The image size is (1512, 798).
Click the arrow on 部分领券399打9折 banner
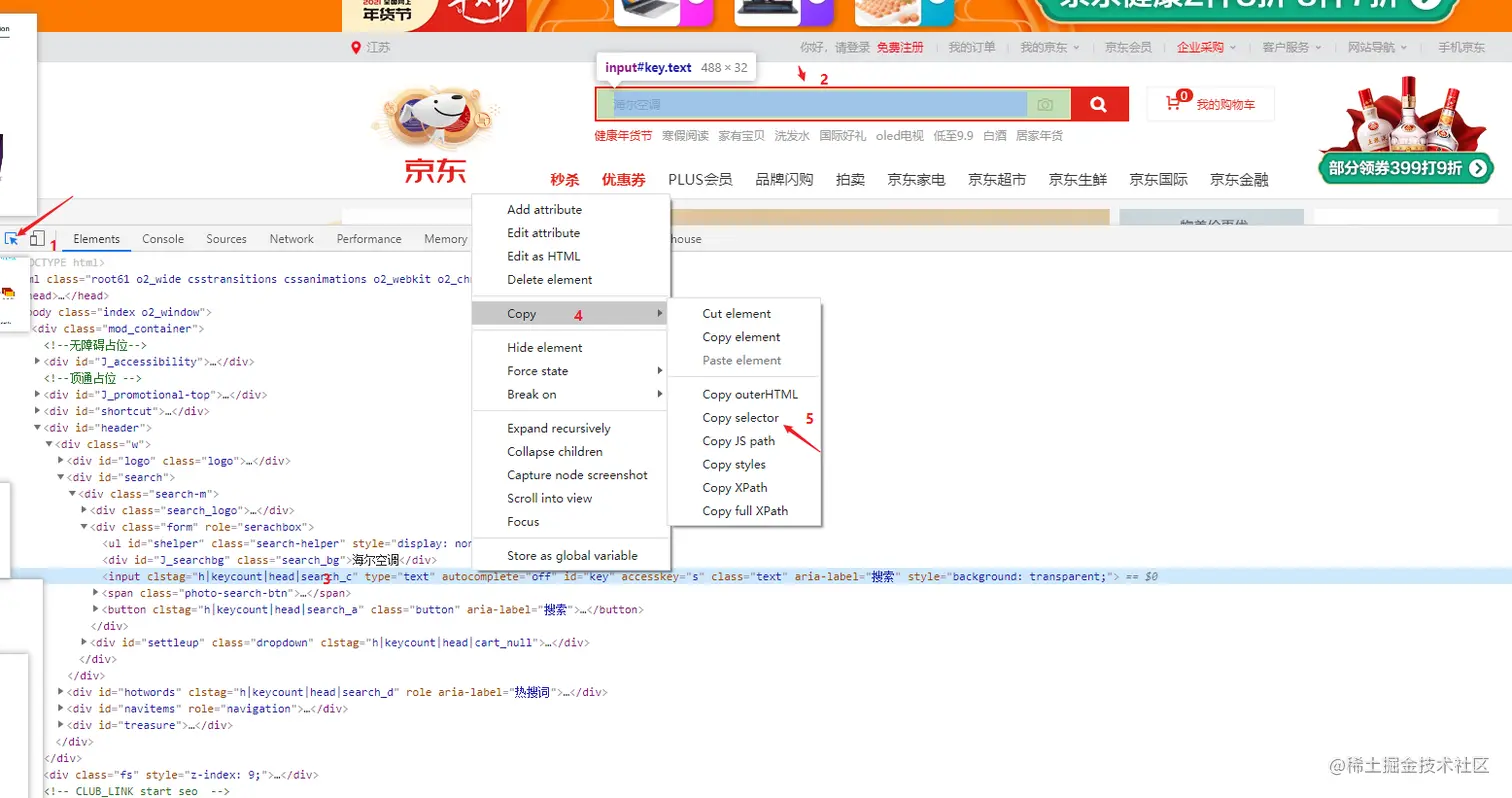pyautogui.click(x=1479, y=169)
